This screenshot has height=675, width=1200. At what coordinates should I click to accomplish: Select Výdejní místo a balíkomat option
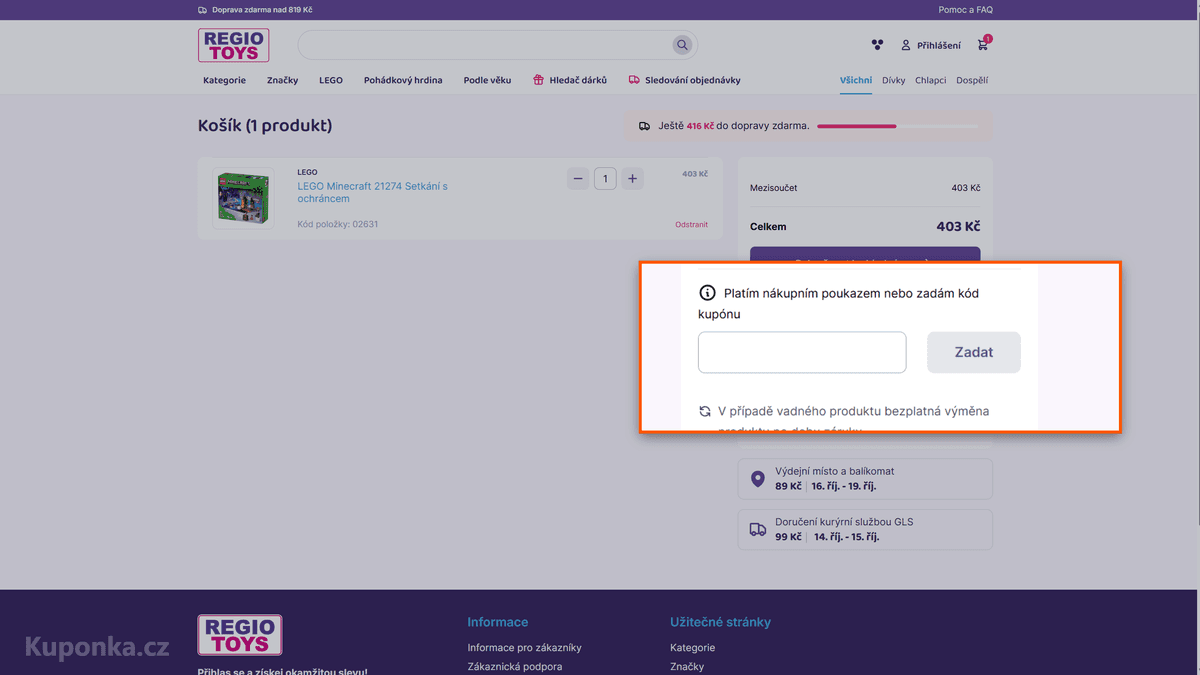pos(865,479)
